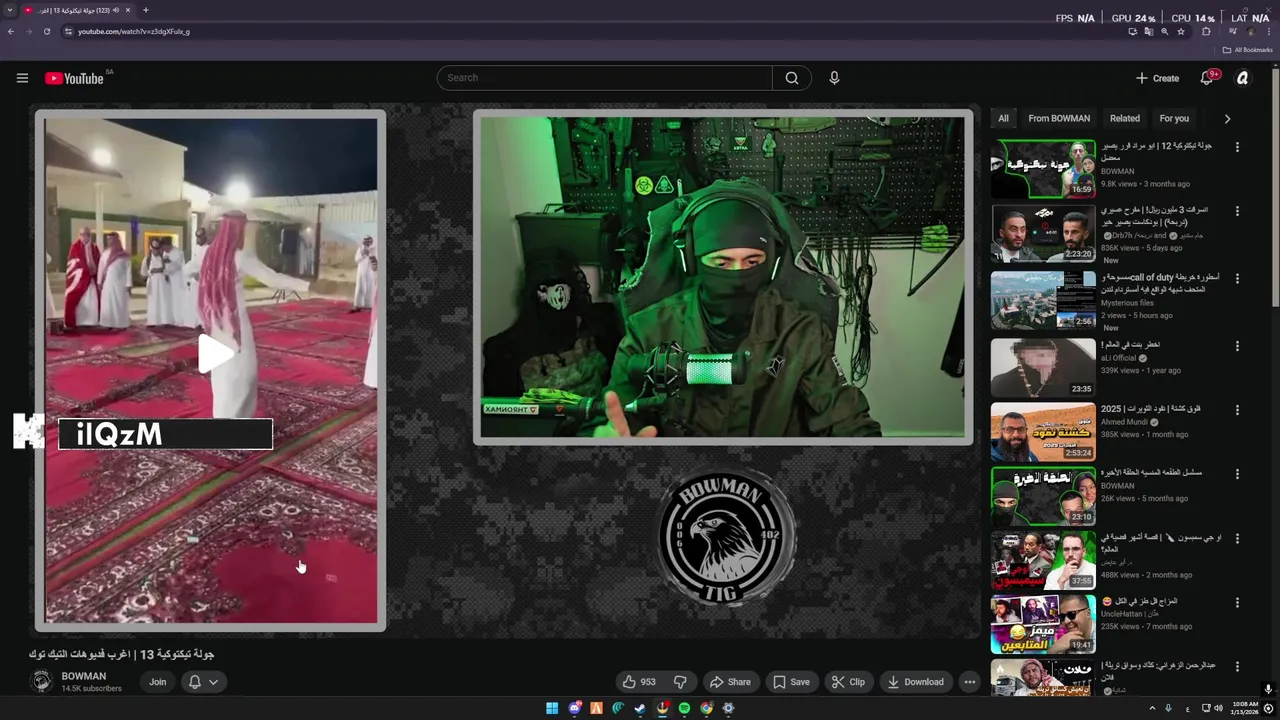Open the BOWMAN channel name link
This screenshot has width=1280, height=720.
pos(84,677)
